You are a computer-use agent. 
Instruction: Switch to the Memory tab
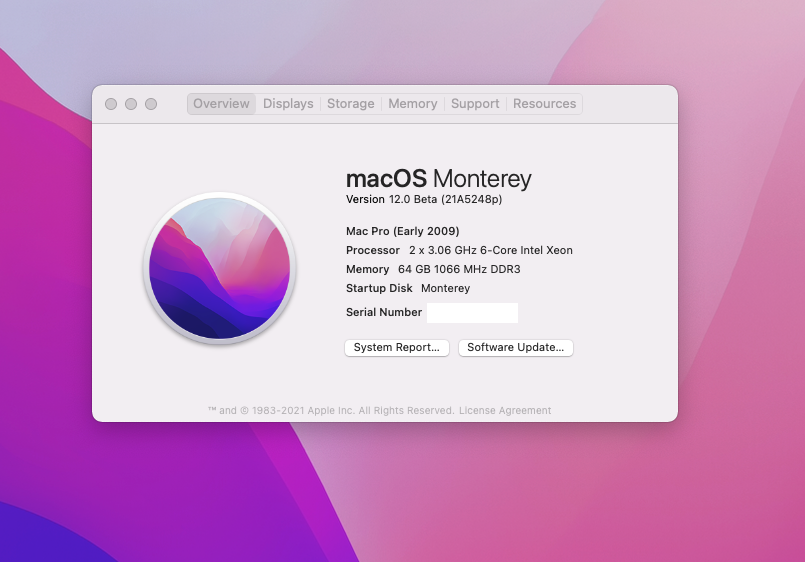click(x=413, y=104)
